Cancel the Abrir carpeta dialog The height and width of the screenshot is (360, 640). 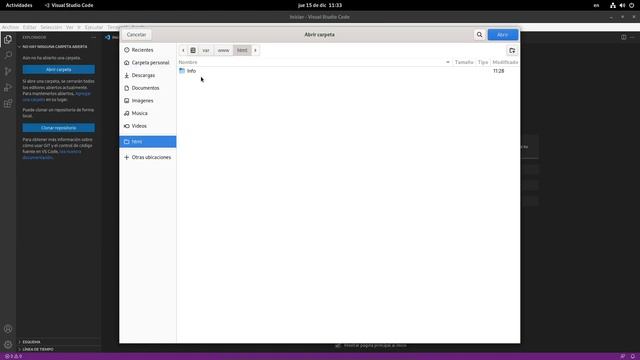click(x=136, y=35)
